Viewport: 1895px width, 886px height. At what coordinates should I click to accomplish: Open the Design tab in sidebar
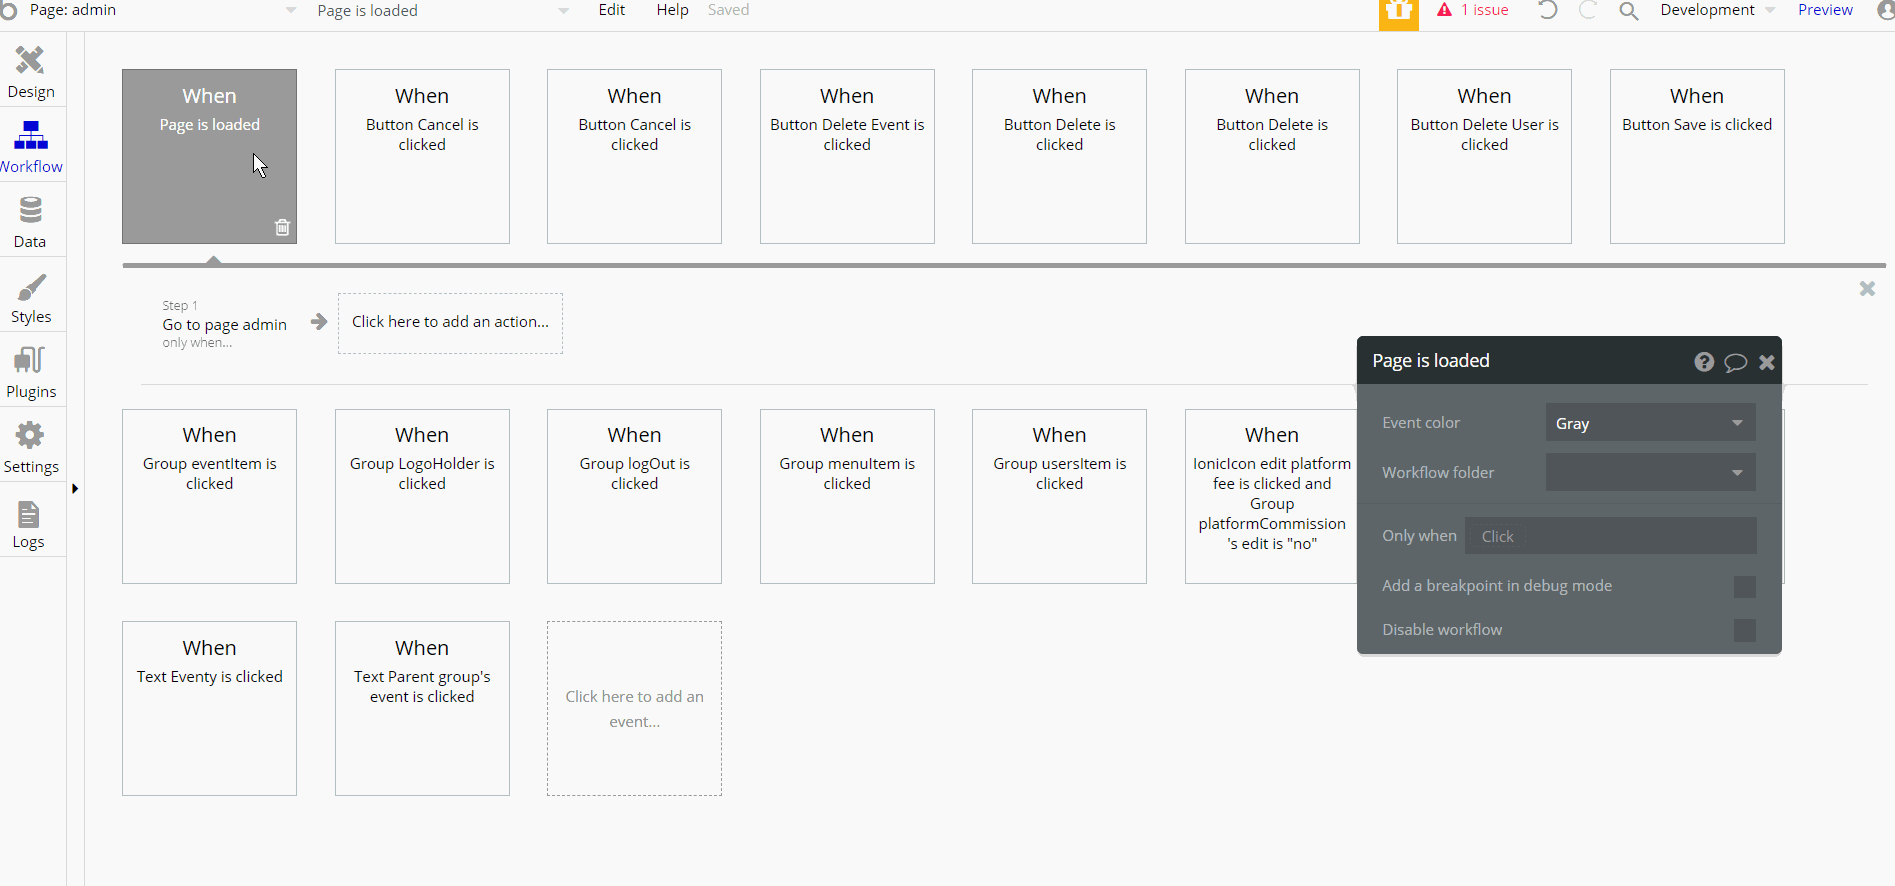point(31,72)
